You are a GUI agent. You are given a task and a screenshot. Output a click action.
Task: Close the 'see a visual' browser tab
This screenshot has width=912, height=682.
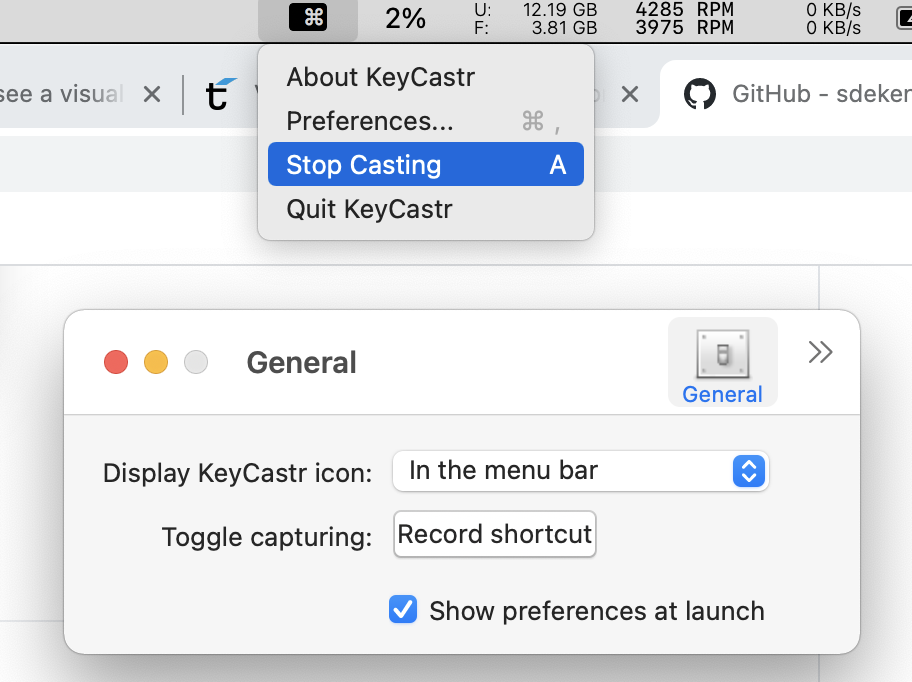152,94
